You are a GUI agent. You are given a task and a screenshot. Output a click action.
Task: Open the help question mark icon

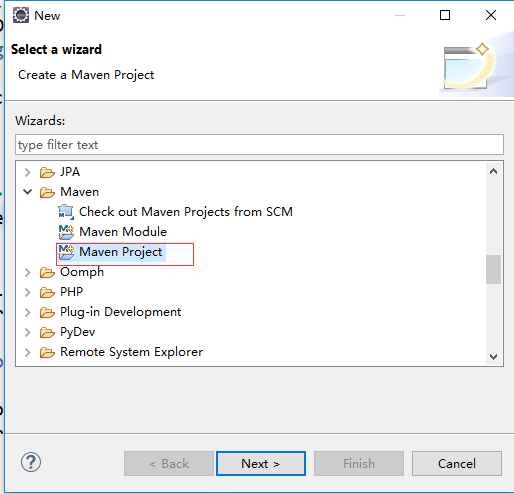click(31, 462)
